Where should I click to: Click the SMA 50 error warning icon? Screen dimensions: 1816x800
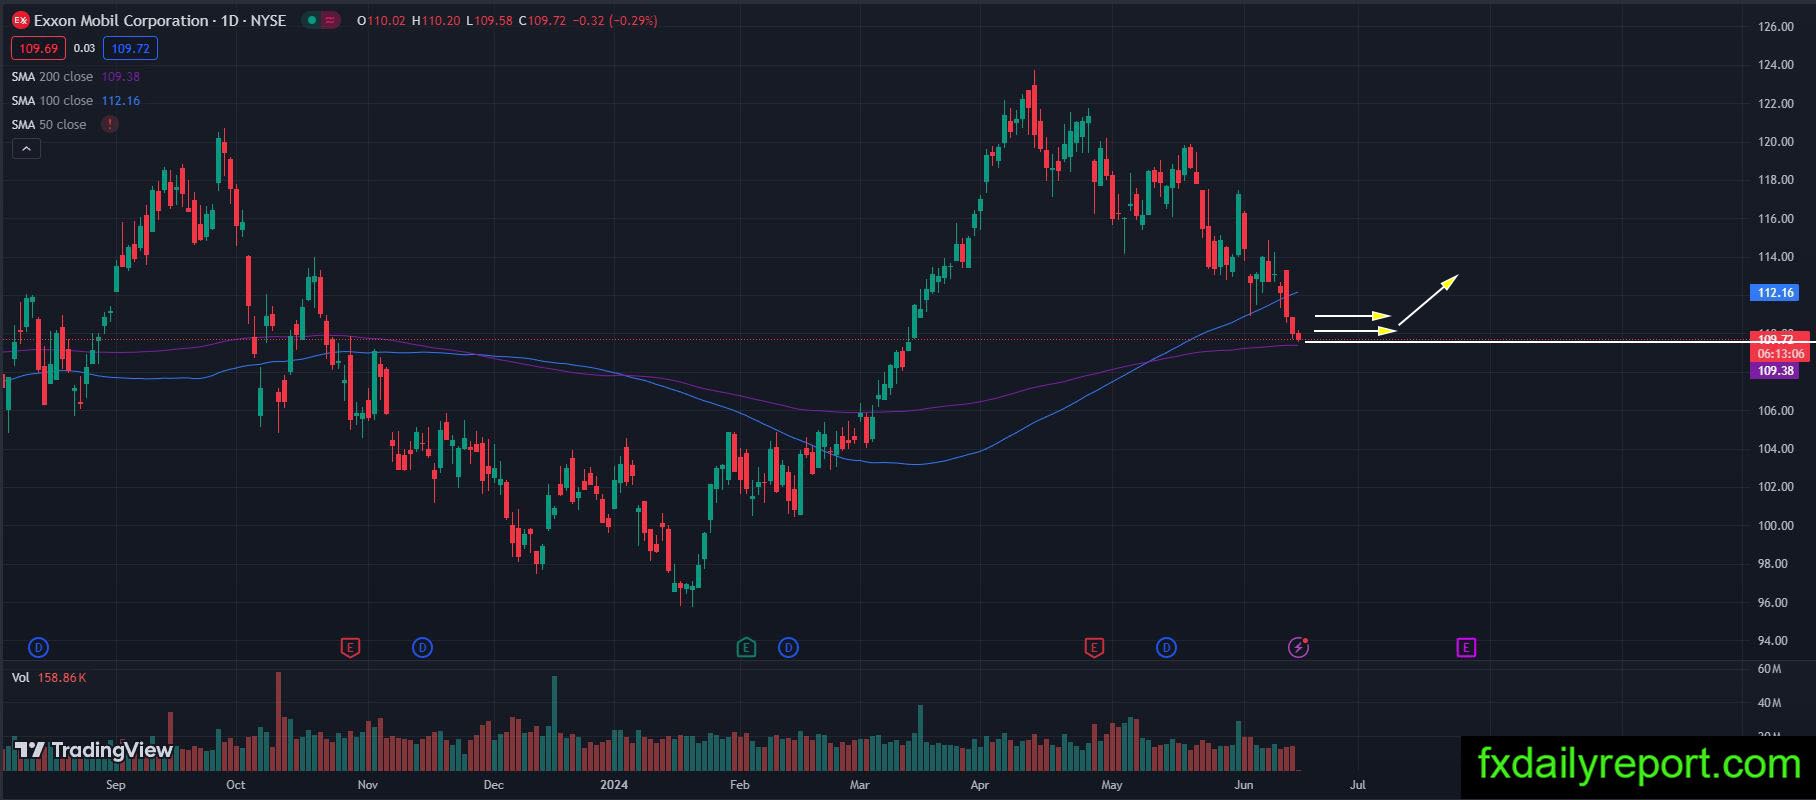coord(110,125)
